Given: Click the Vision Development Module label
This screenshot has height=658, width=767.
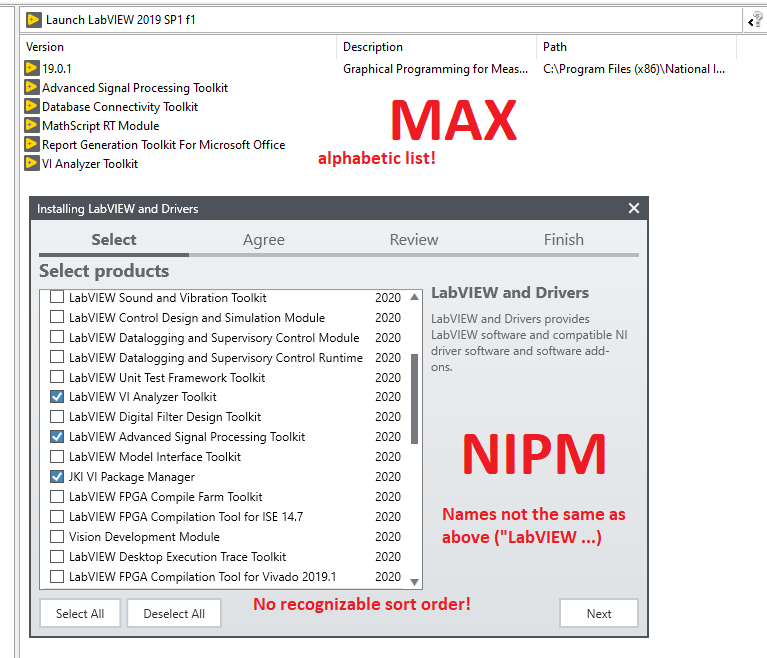Looking at the screenshot, I should point(144,537).
